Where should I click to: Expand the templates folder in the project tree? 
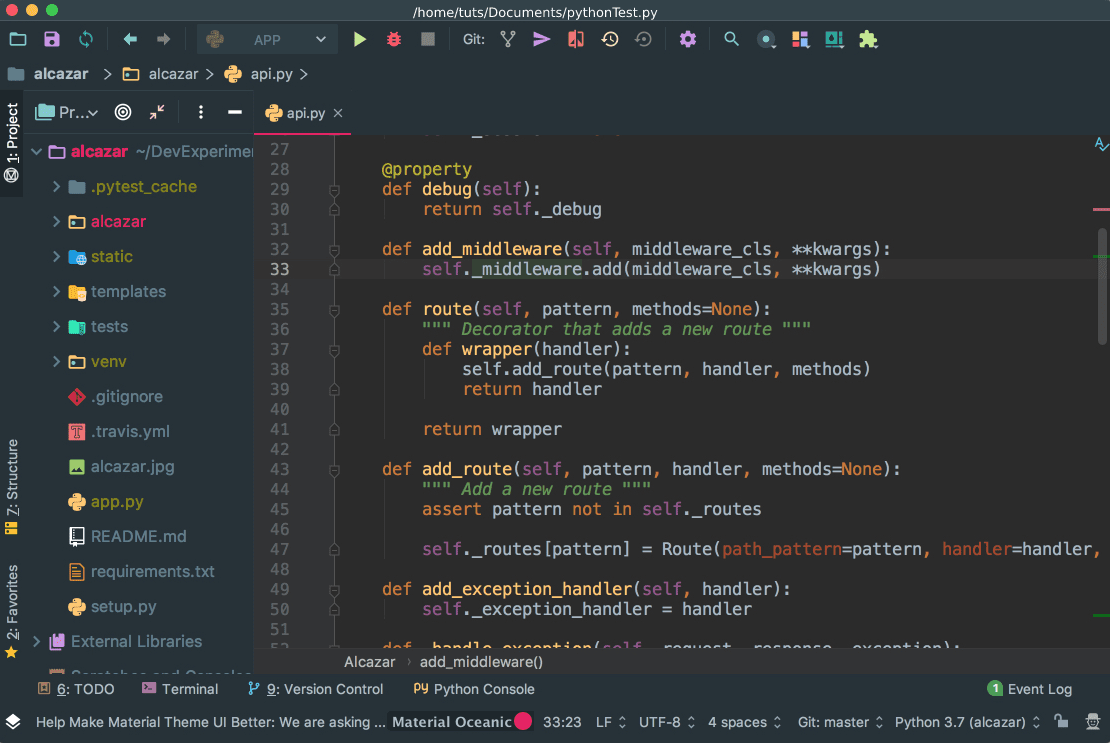[x=57, y=291]
